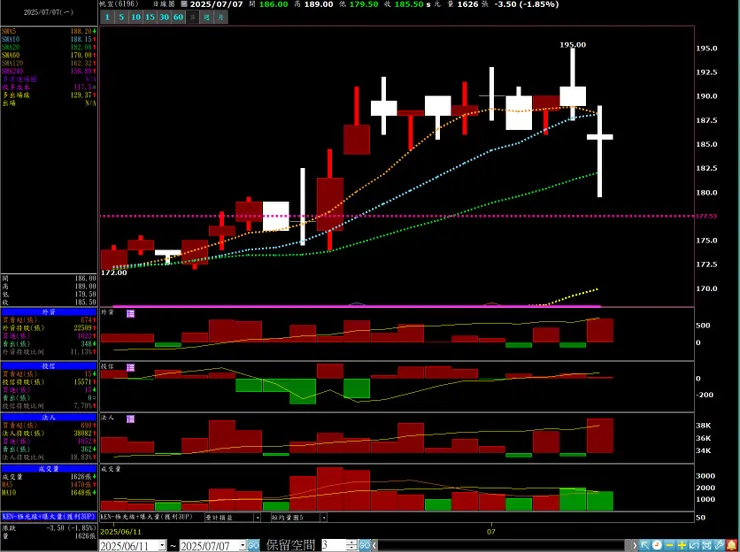Open the 累計損益 dropdown
Screen dimensions: 740x552
tap(257, 518)
